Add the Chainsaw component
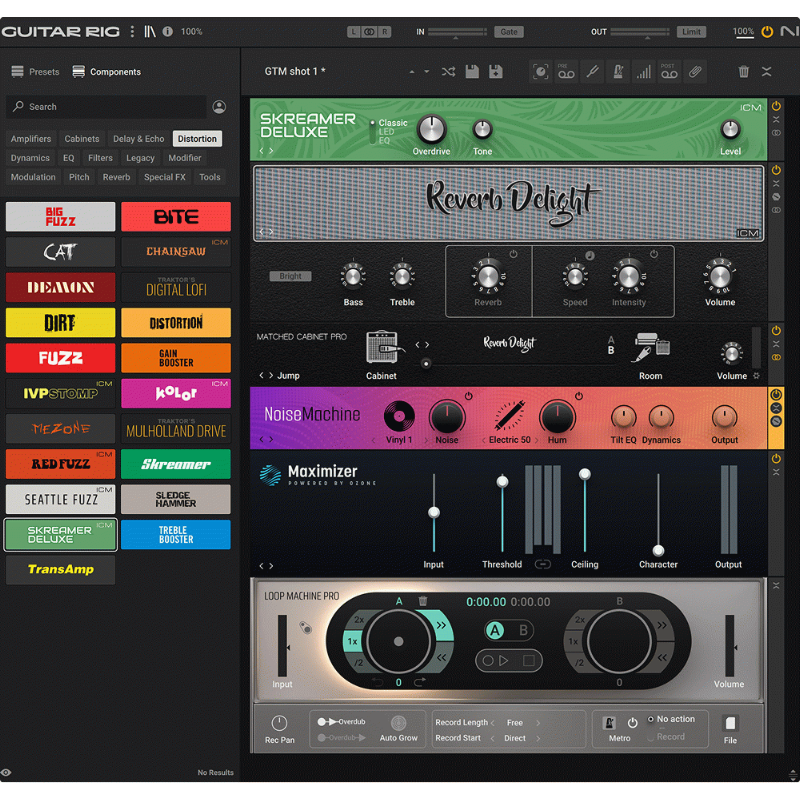Viewport: 800px width, 800px height. (176, 252)
